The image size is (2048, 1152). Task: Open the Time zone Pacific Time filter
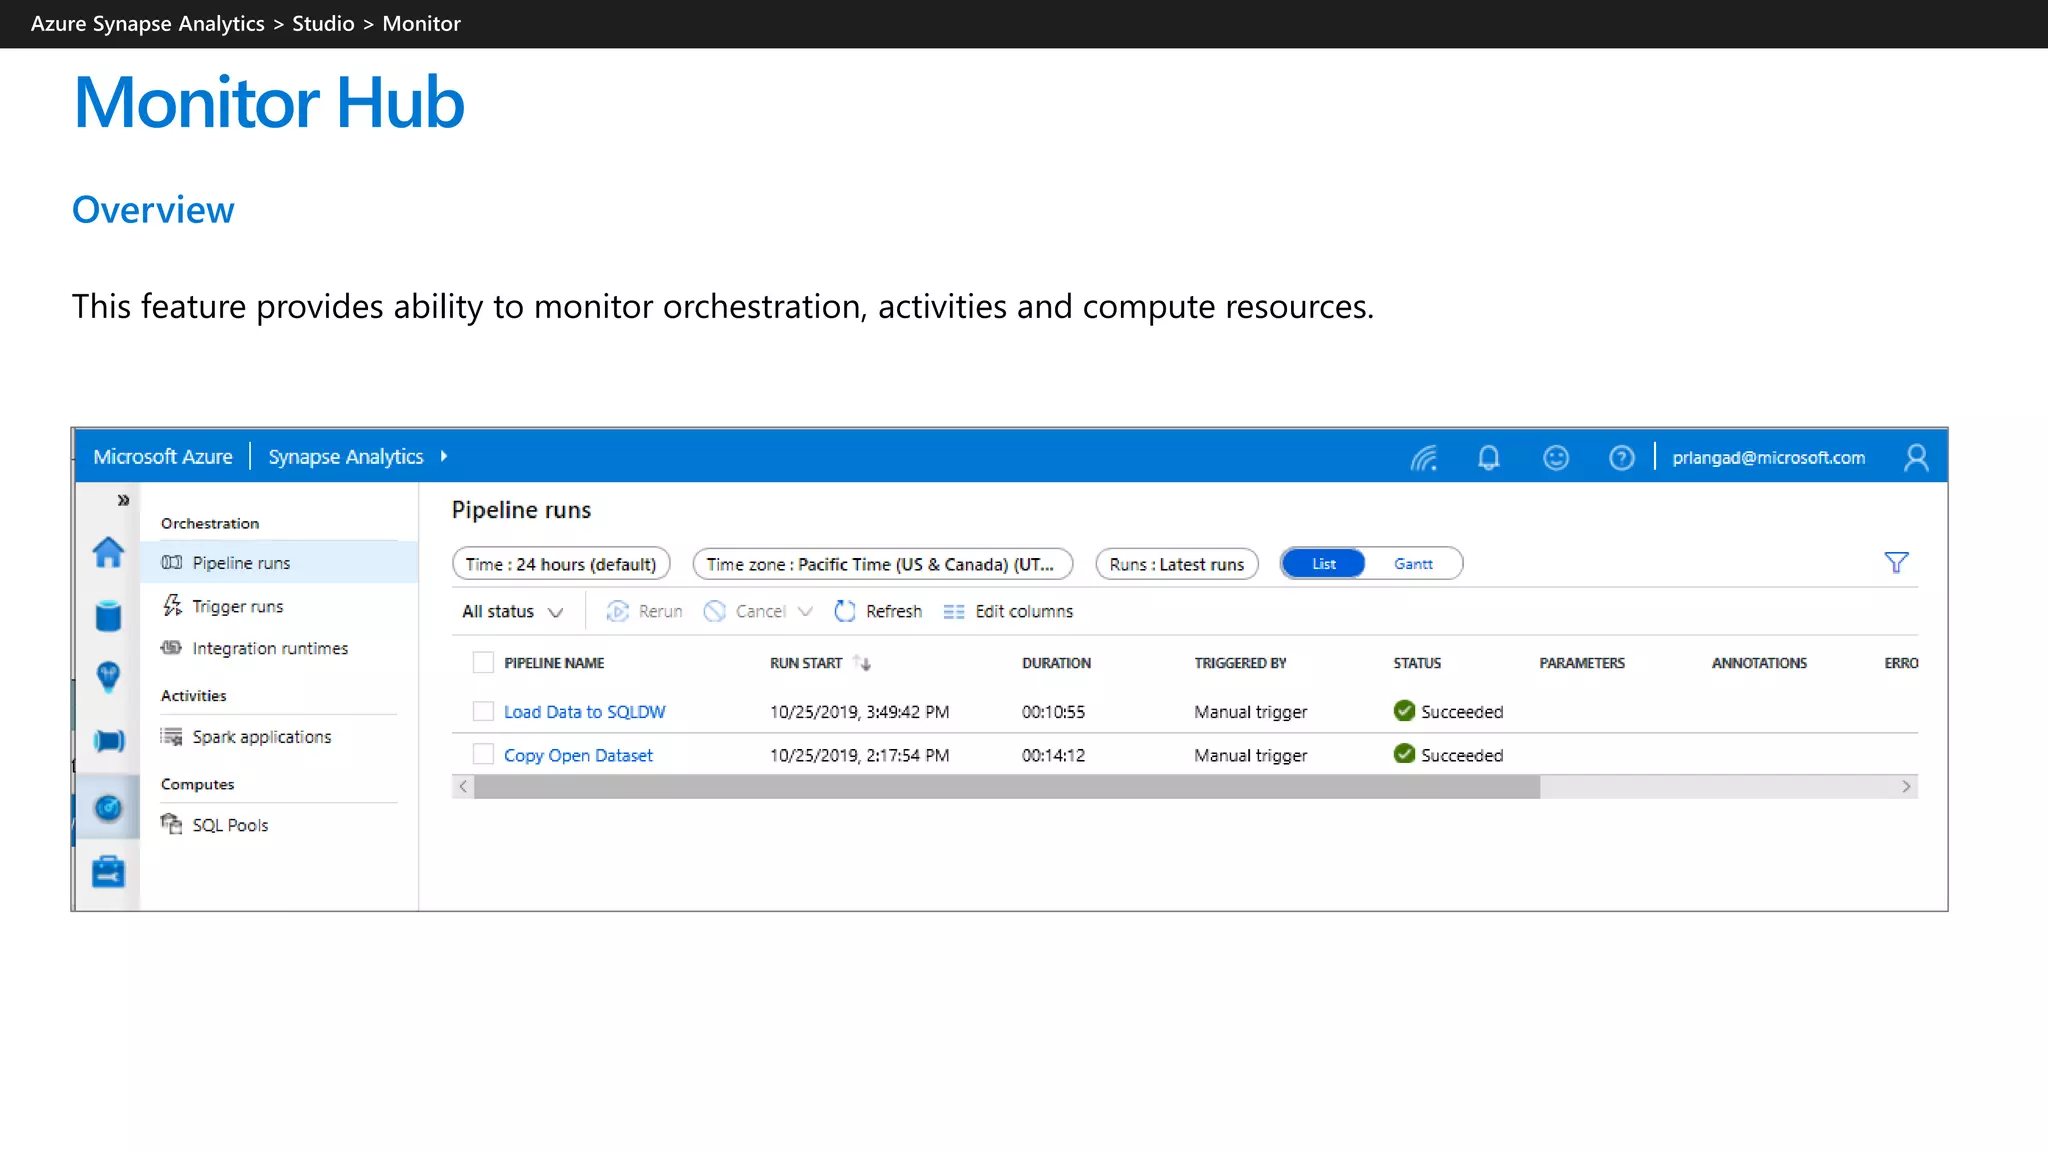[882, 564]
